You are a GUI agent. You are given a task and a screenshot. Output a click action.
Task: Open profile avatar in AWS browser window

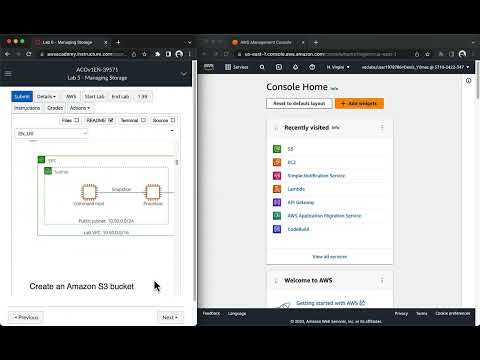(x=462, y=54)
